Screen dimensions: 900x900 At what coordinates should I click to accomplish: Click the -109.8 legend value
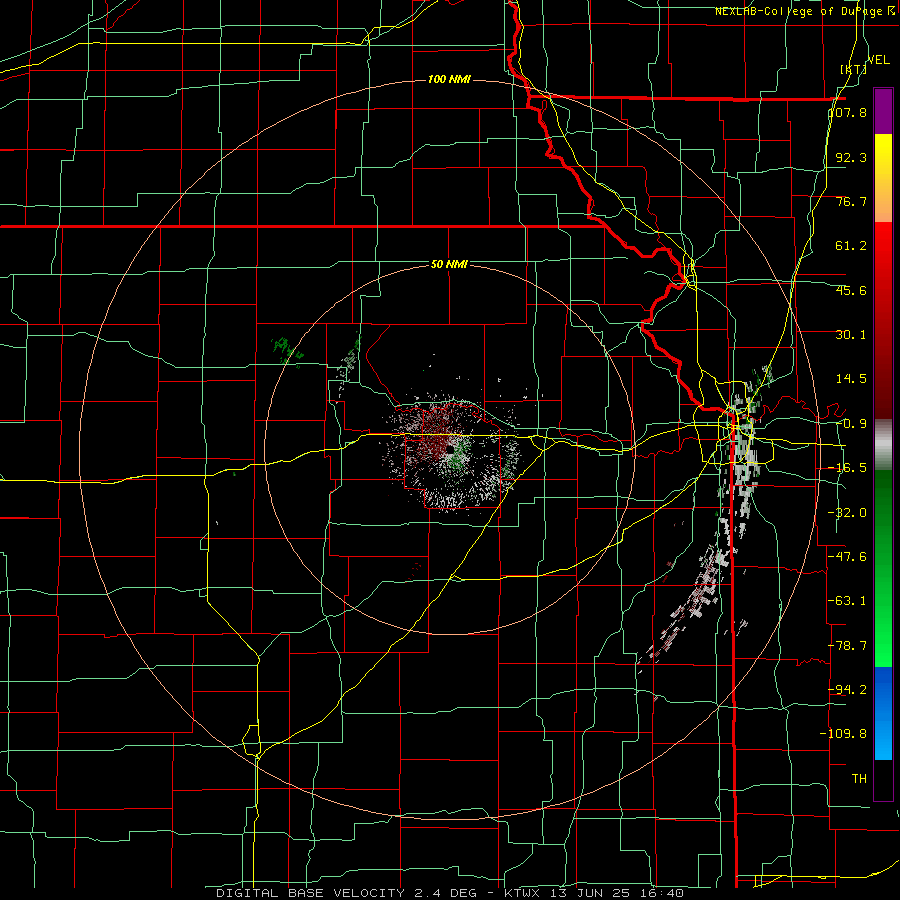843,734
